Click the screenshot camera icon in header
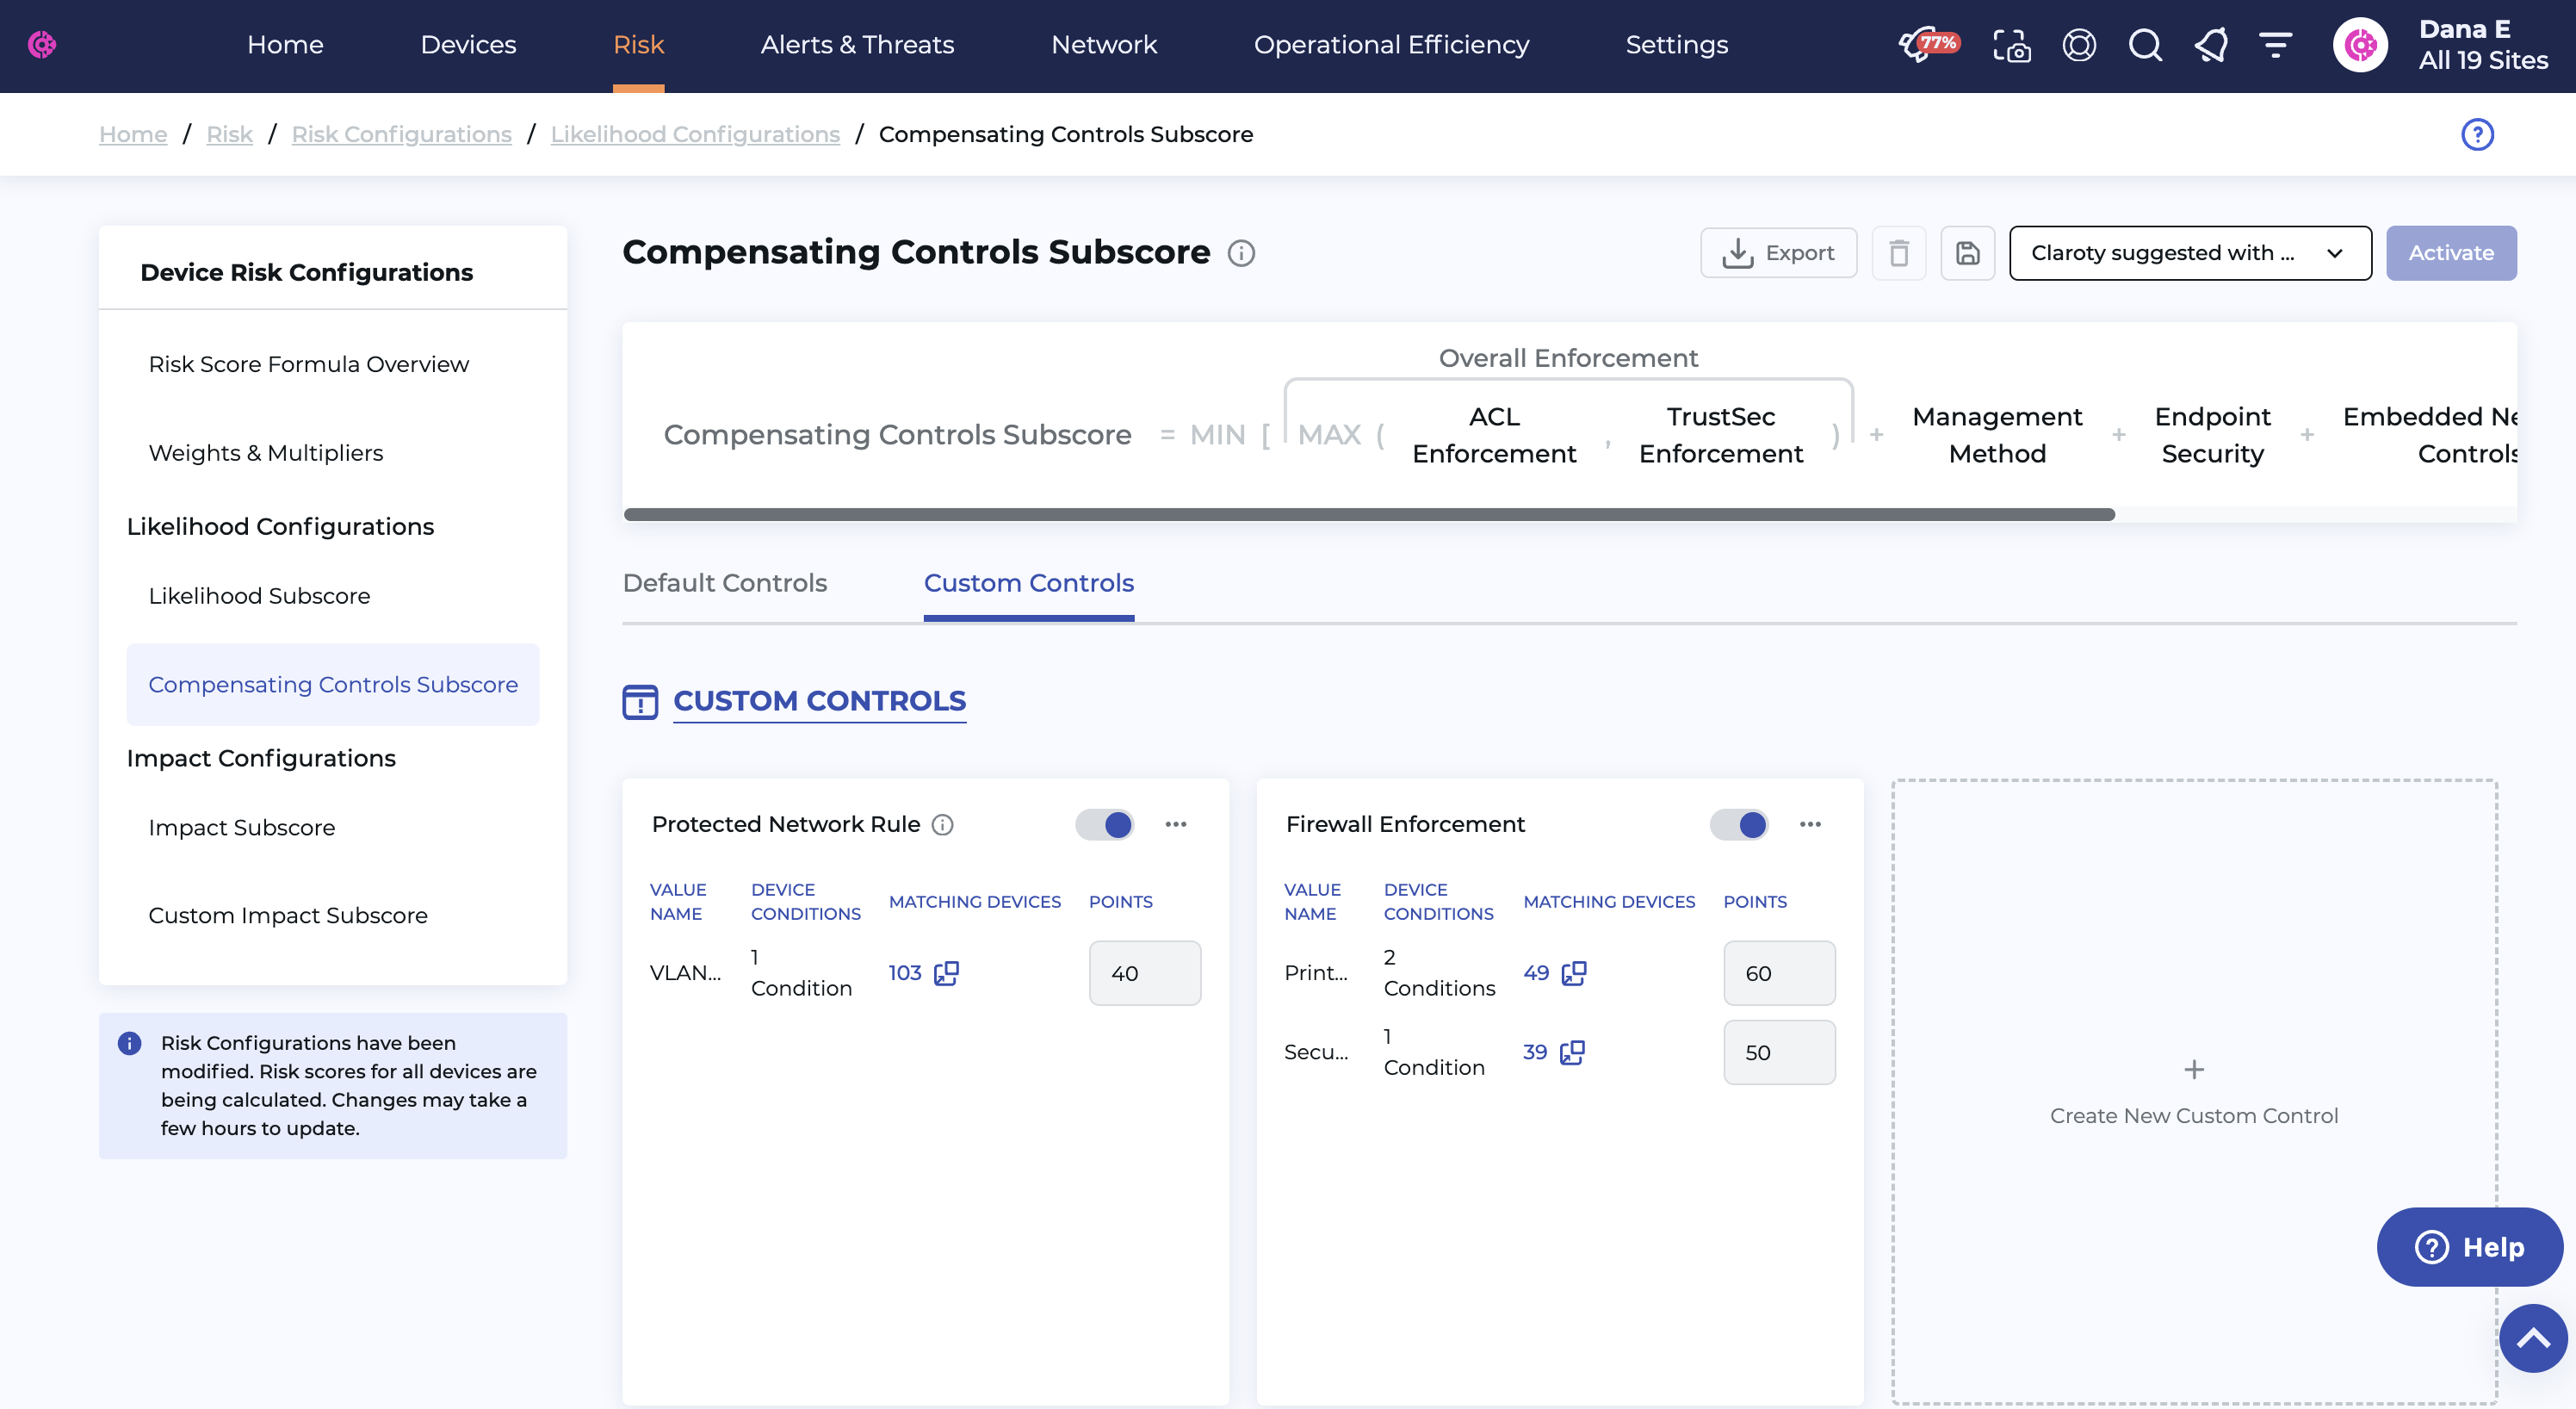2576x1409 pixels. tap(2011, 45)
